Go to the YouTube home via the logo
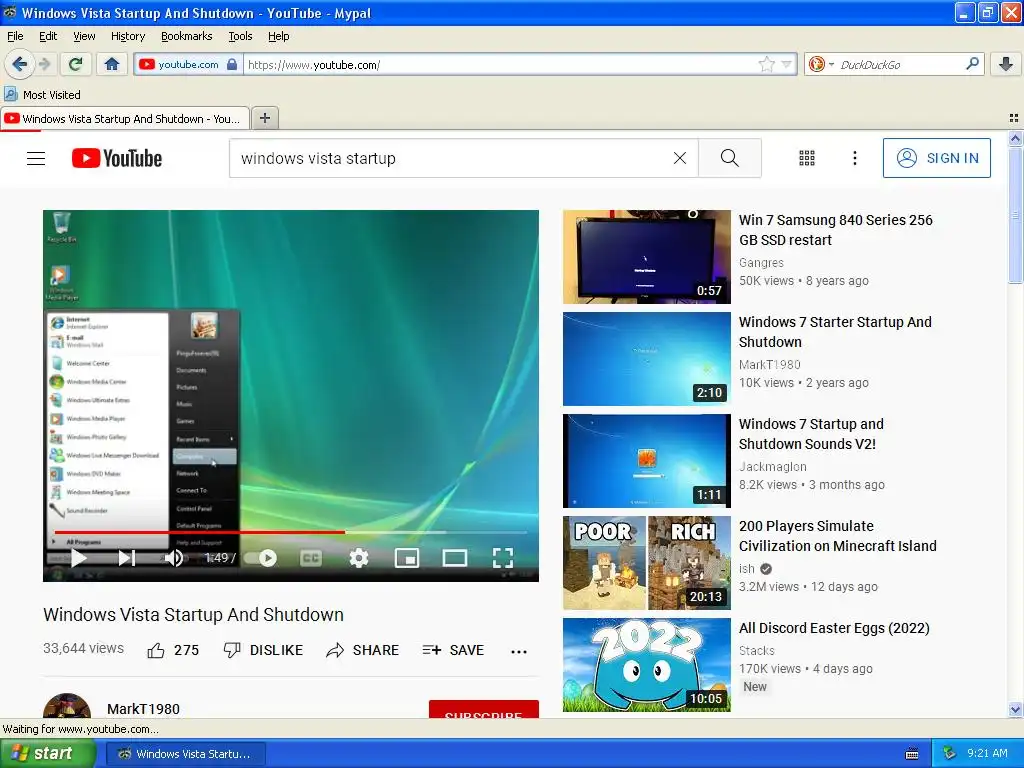This screenshot has height=768, width=1024. click(117, 158)
